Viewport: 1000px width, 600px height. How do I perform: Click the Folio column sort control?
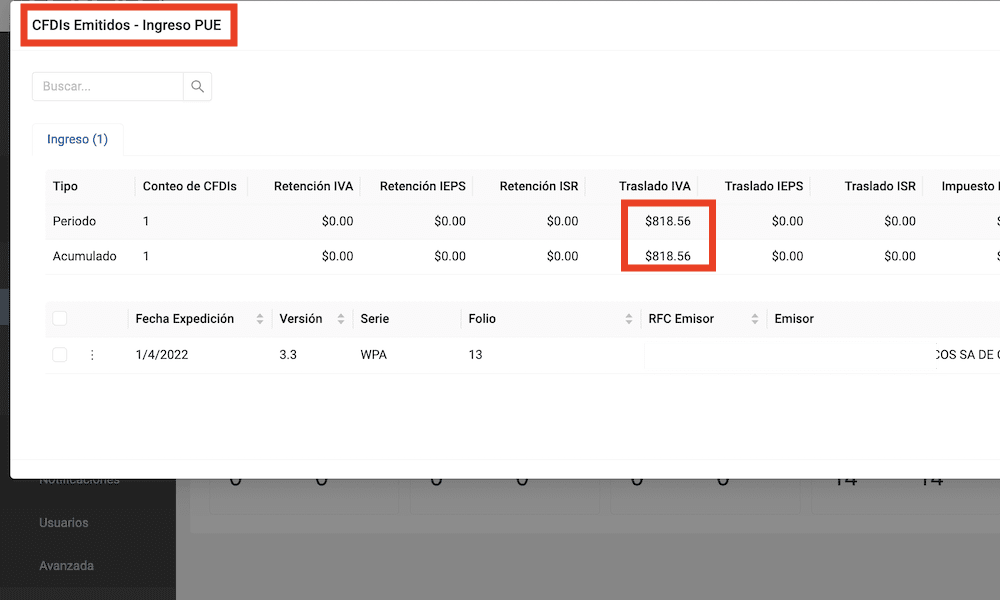[628, 318]
